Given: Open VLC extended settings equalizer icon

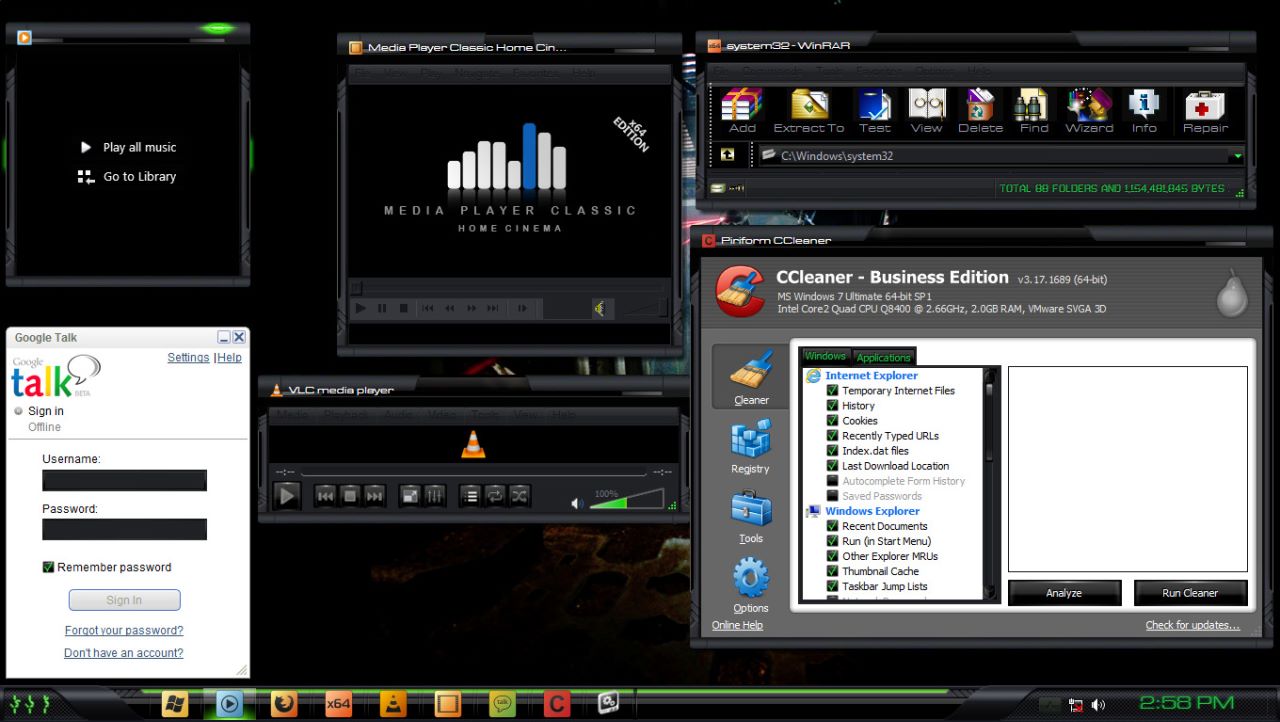Looking at the screenshot, I should 434,495.
